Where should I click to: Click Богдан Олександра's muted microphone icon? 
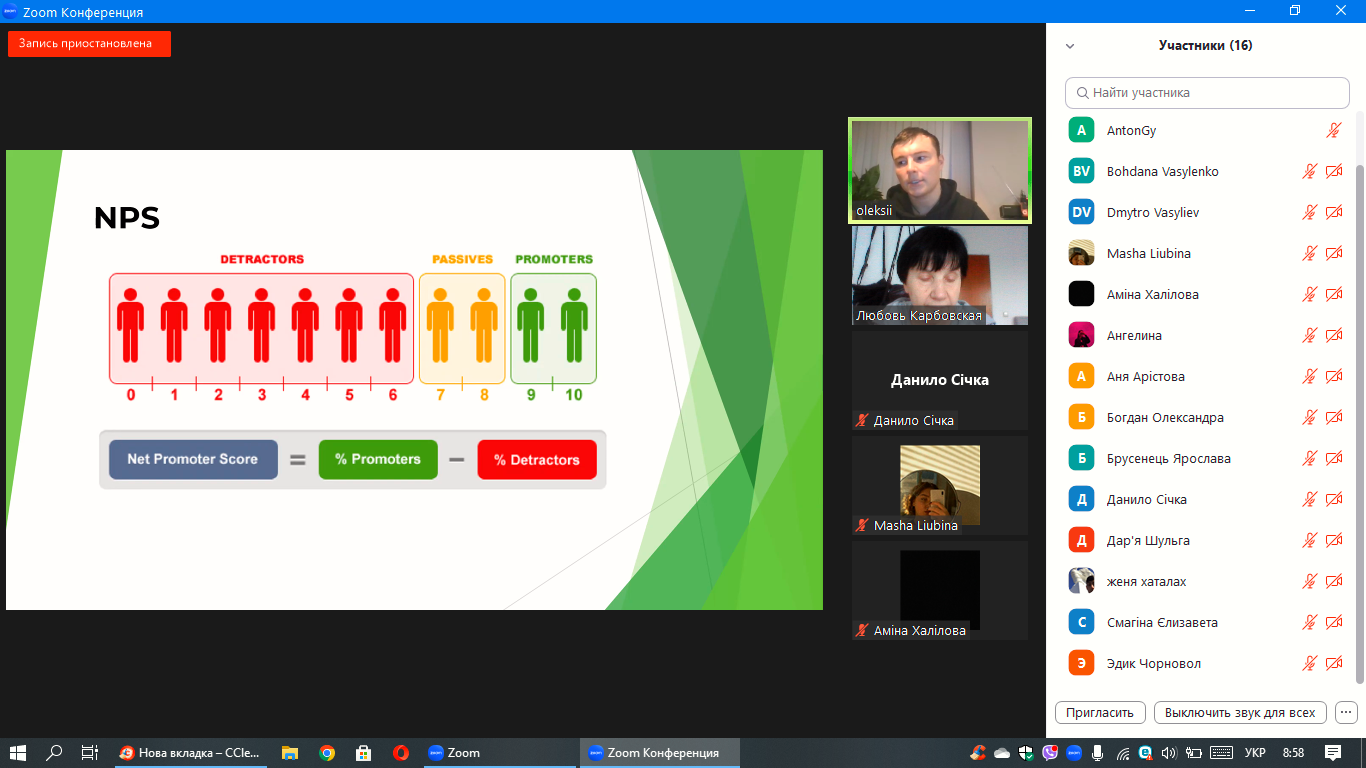(1309, 417)
